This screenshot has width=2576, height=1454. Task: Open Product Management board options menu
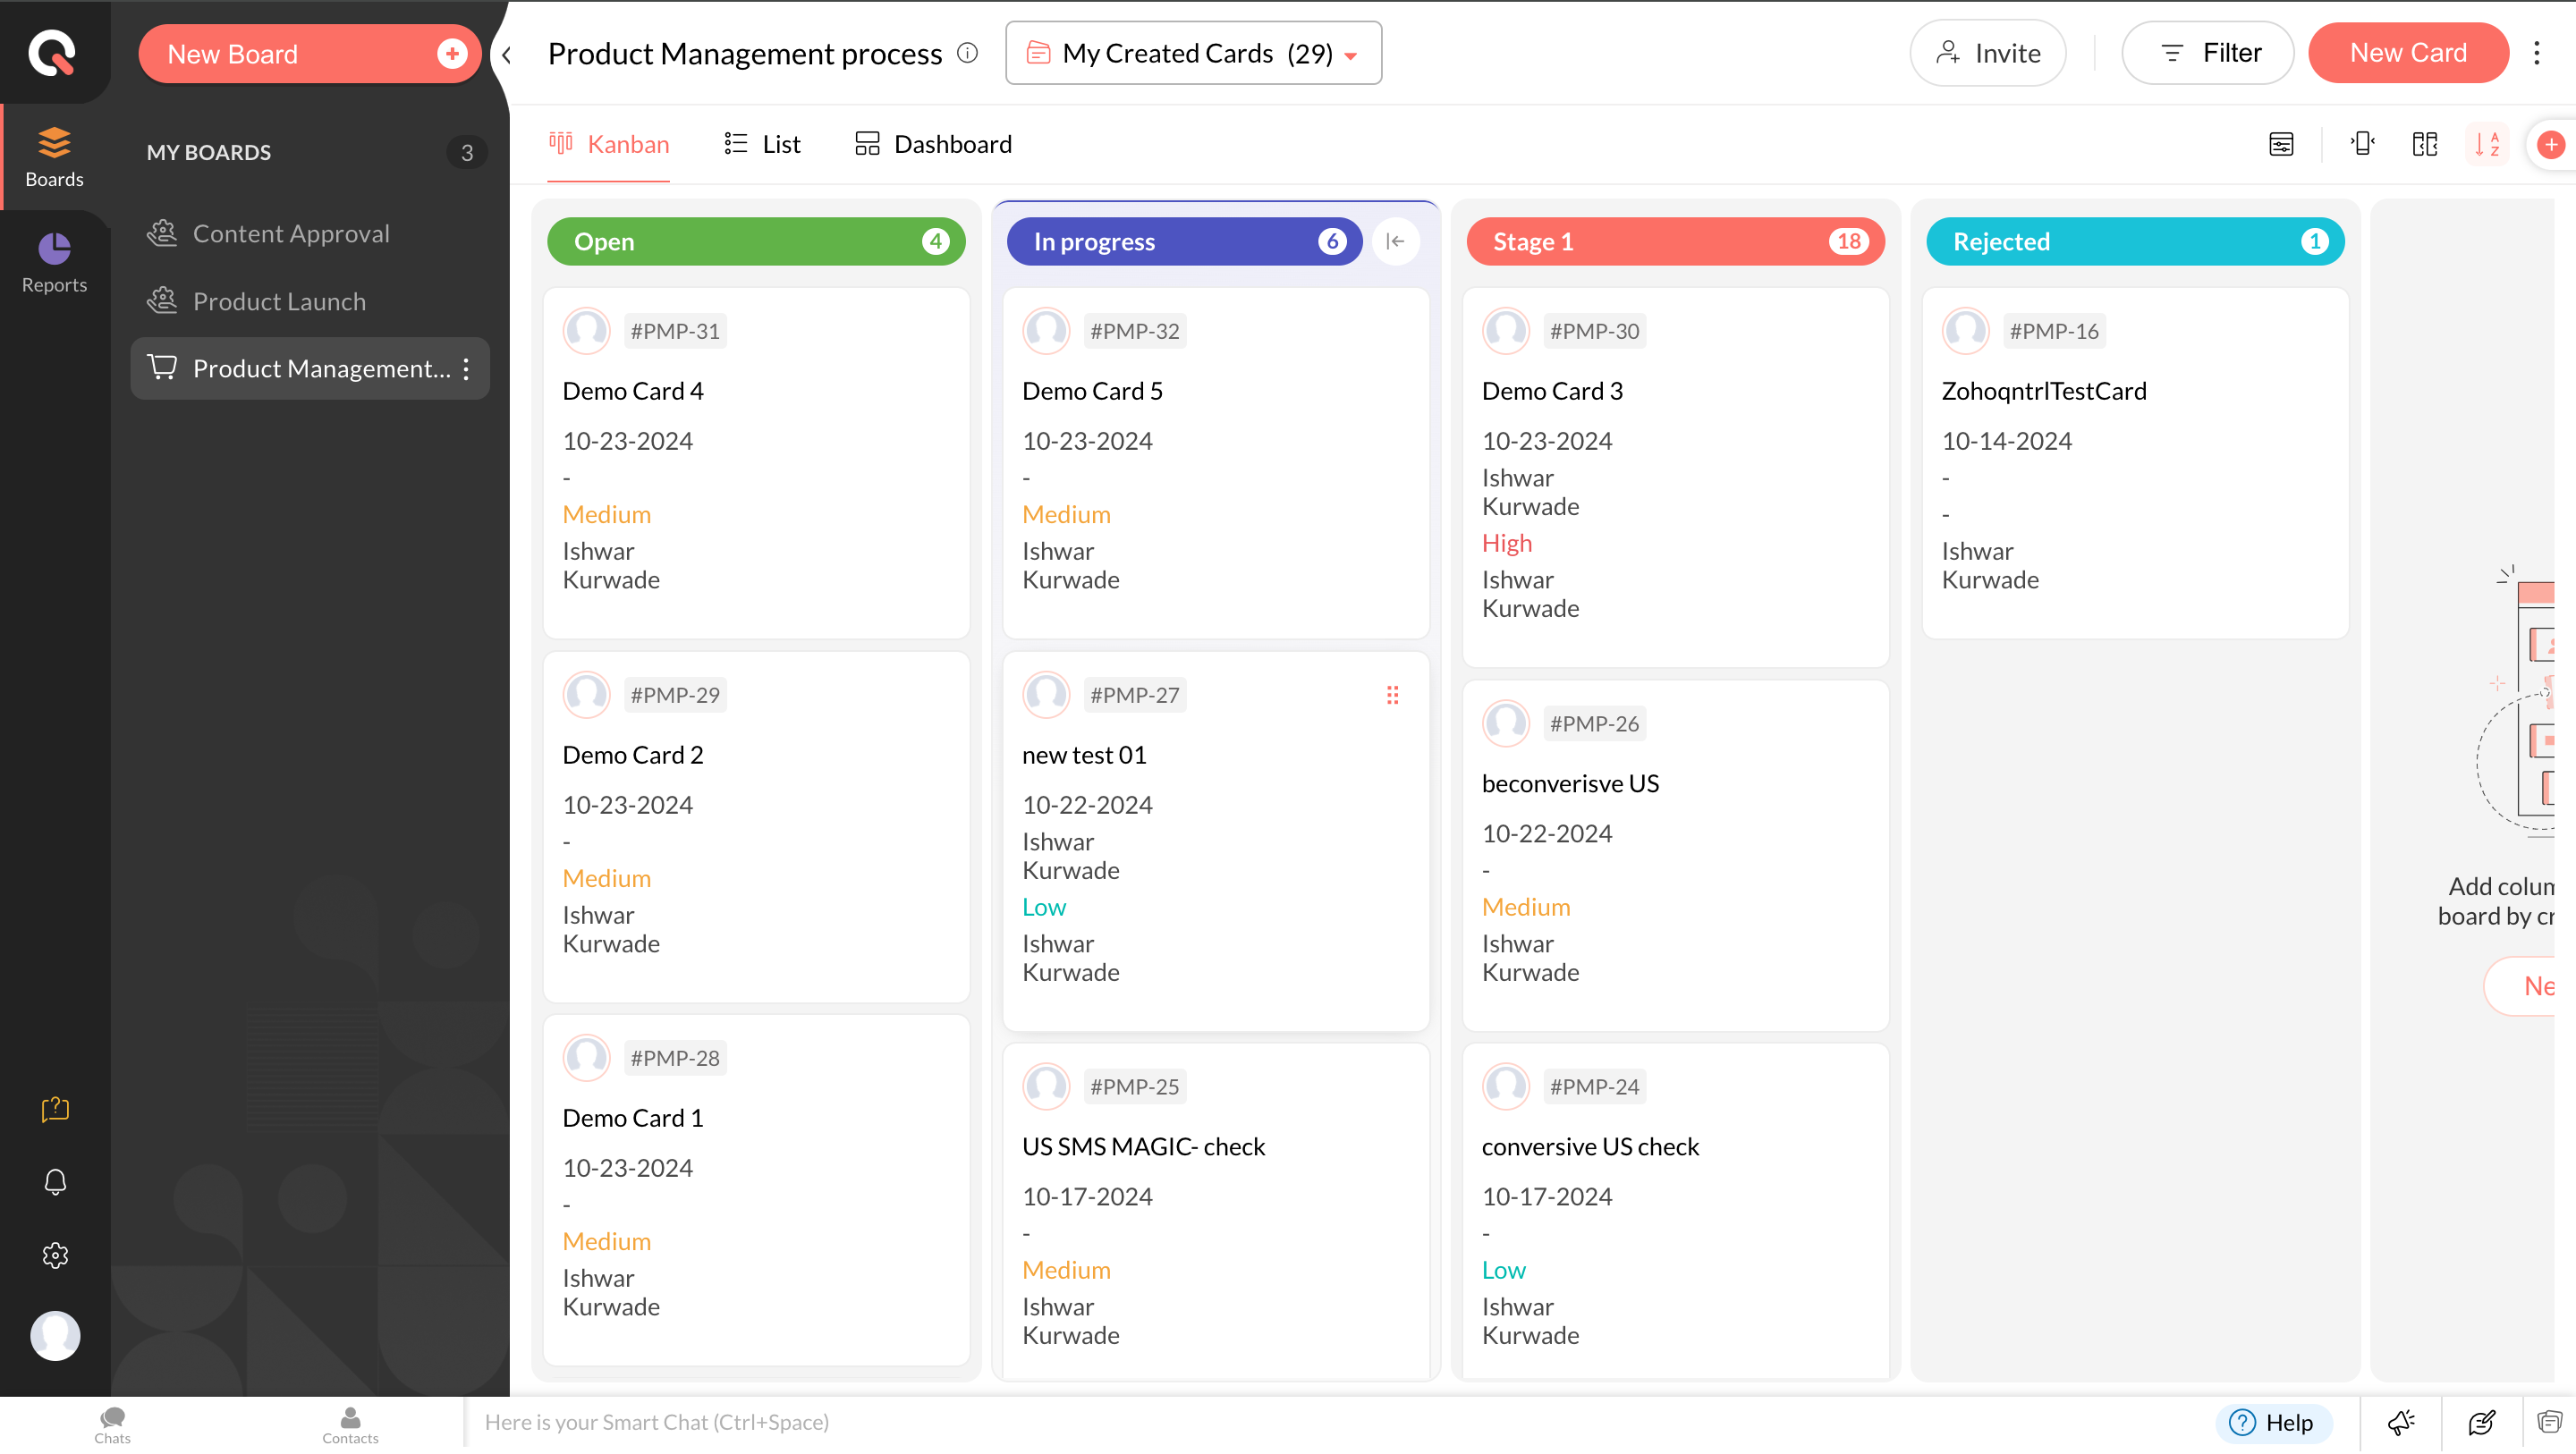coord(466,369)
